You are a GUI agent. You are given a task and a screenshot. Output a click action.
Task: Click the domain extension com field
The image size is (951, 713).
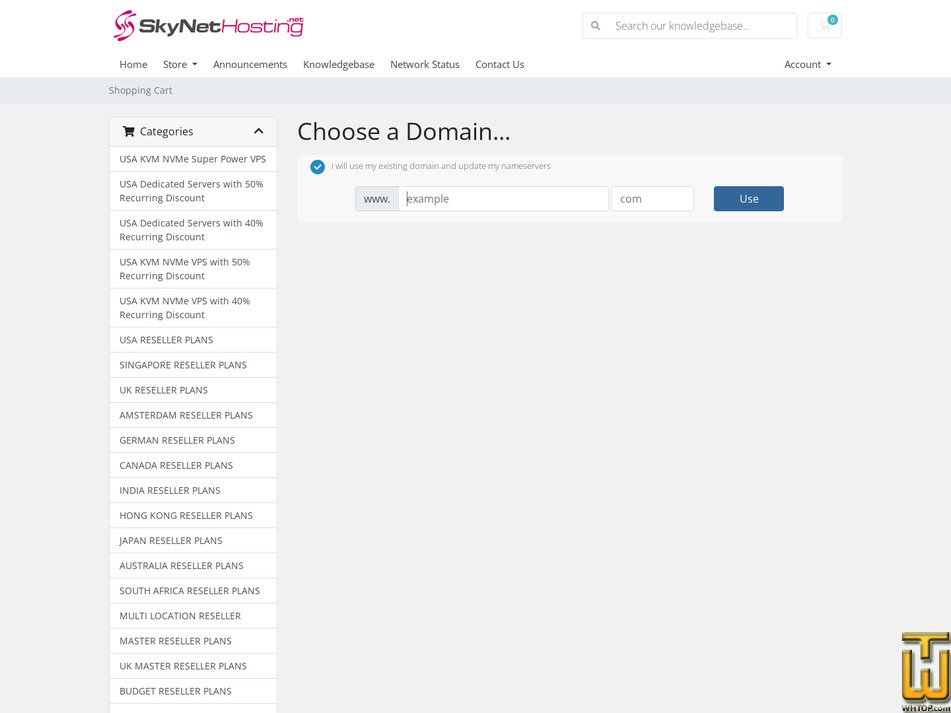click(x=652, y=199)
